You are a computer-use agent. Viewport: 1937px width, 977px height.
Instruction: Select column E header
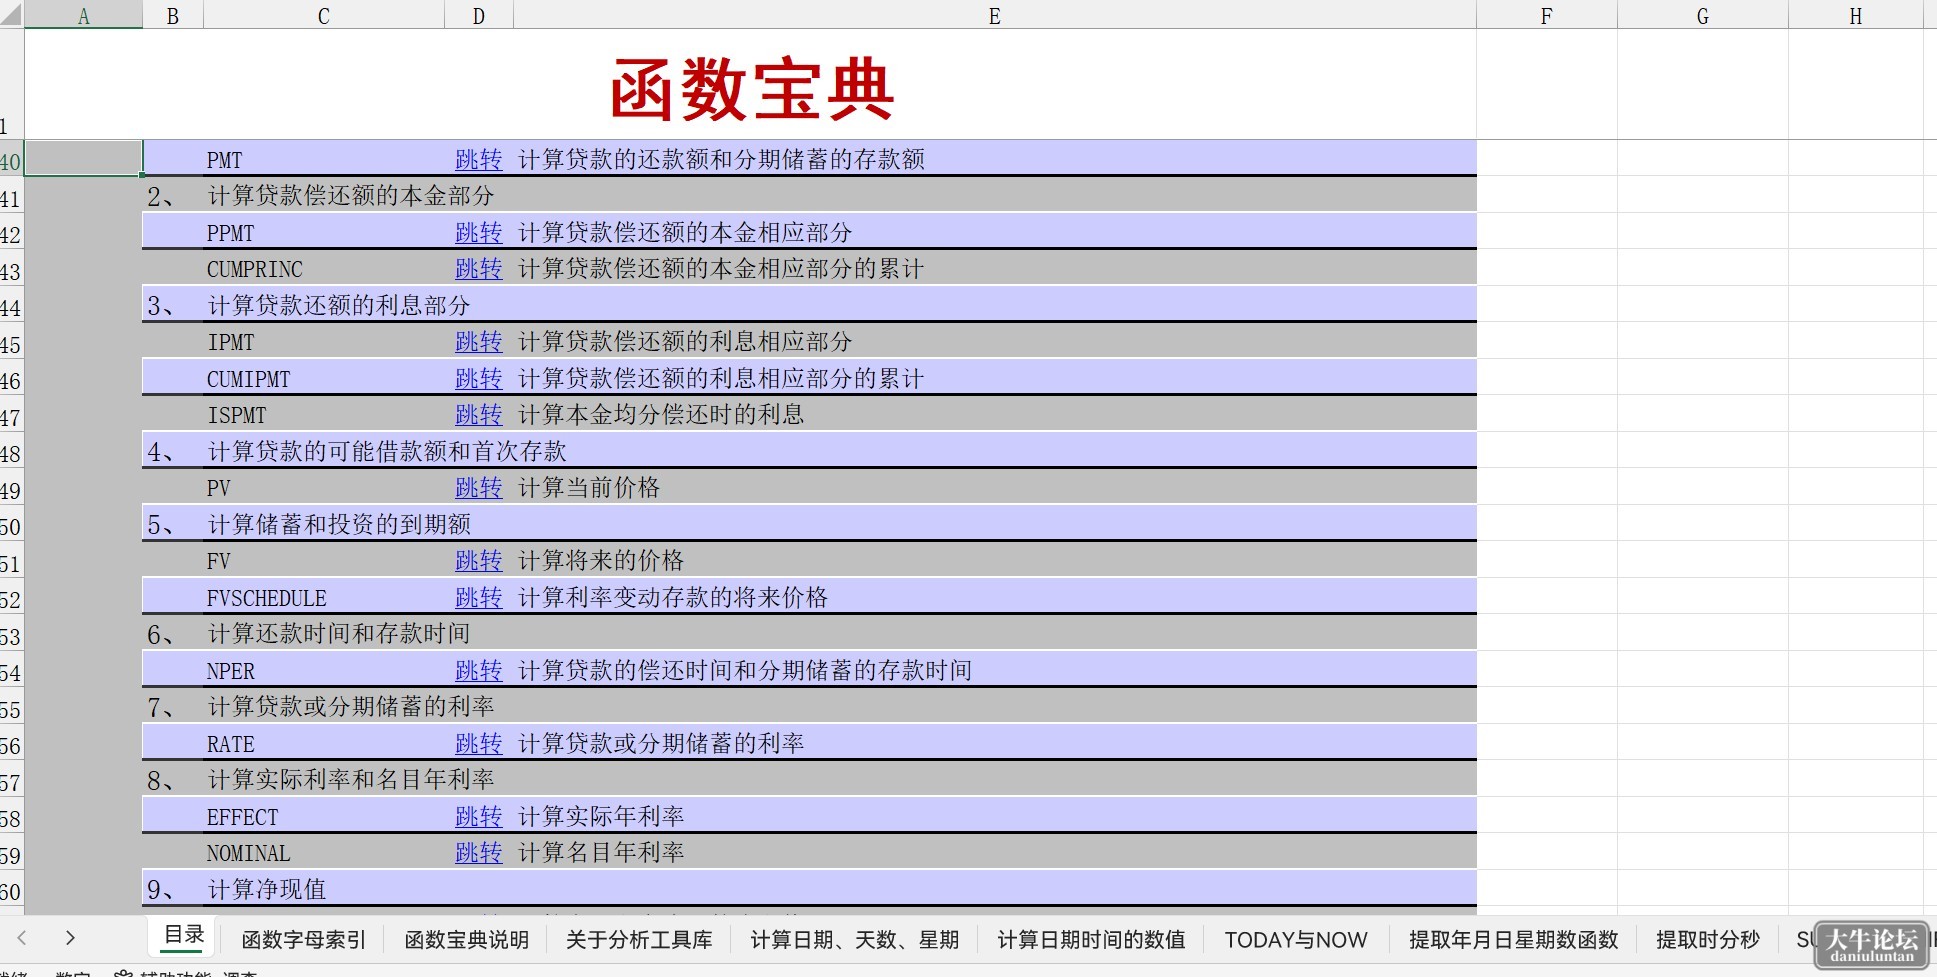click(x=995, y=15)
